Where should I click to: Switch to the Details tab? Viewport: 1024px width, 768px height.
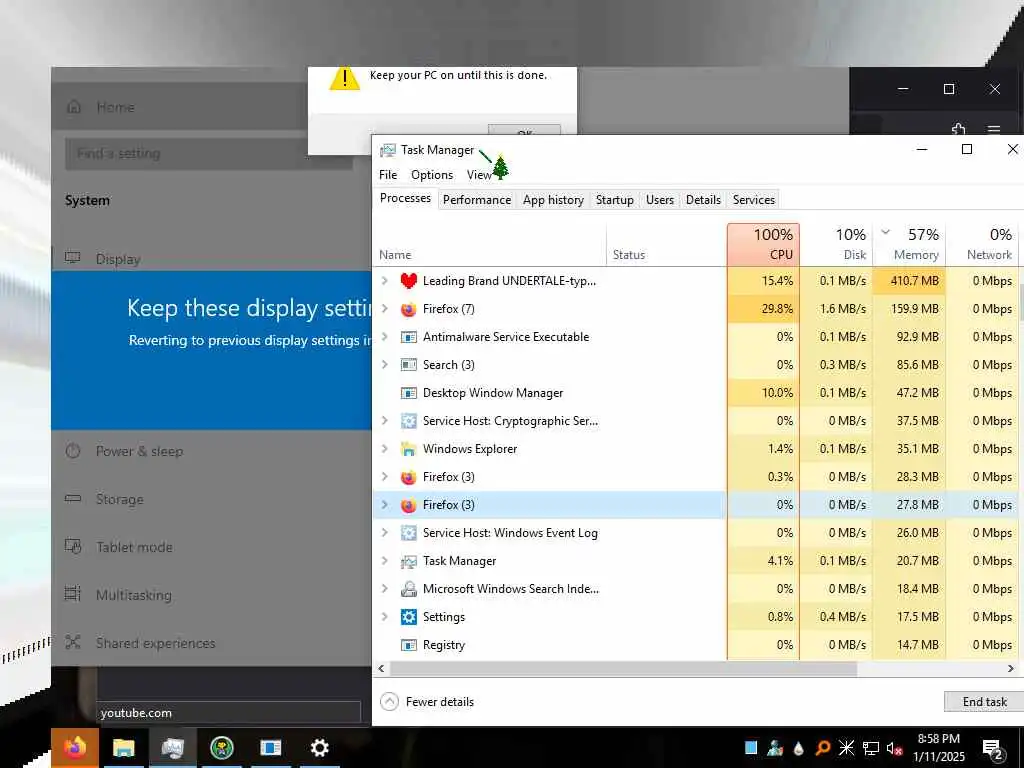pos(703,200)
